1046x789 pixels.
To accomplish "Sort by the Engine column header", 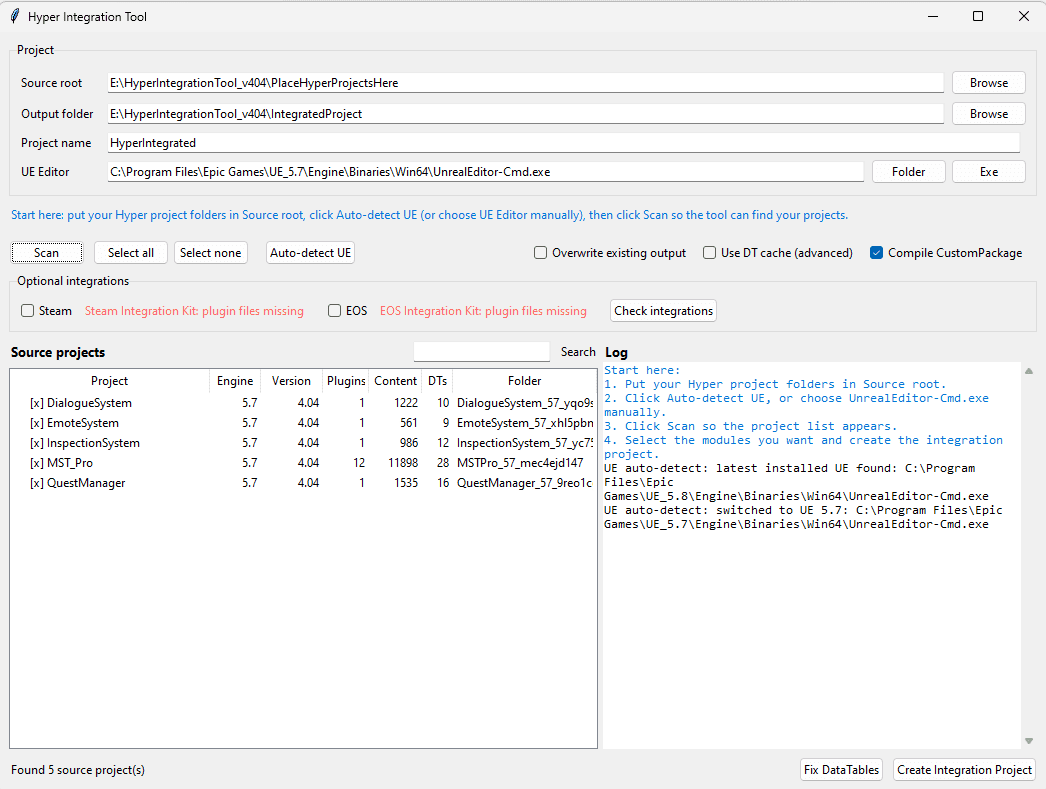I will click(x=235, y=381).
